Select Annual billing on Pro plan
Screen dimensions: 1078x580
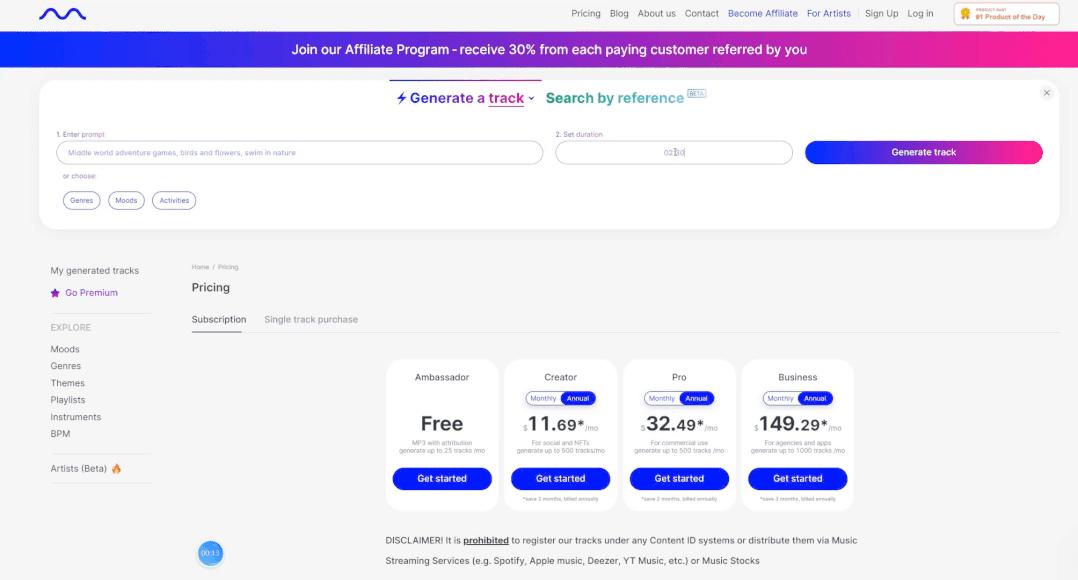[x=696, y=399]
